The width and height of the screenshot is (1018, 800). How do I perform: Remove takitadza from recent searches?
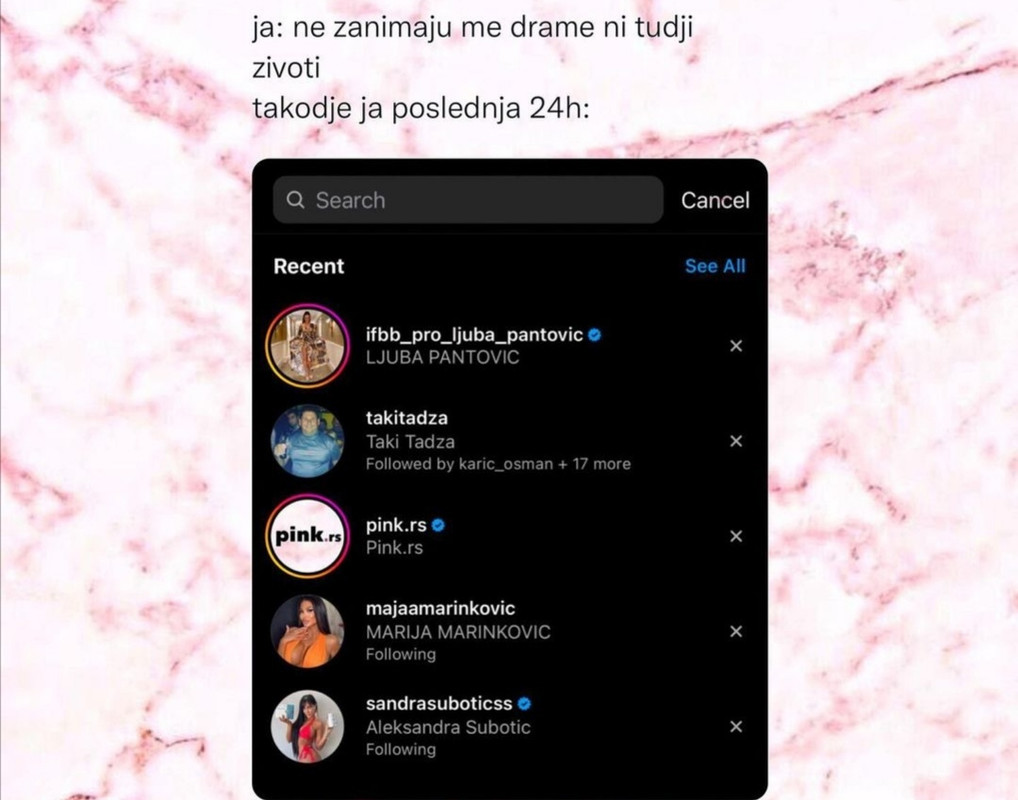point(736,441)
